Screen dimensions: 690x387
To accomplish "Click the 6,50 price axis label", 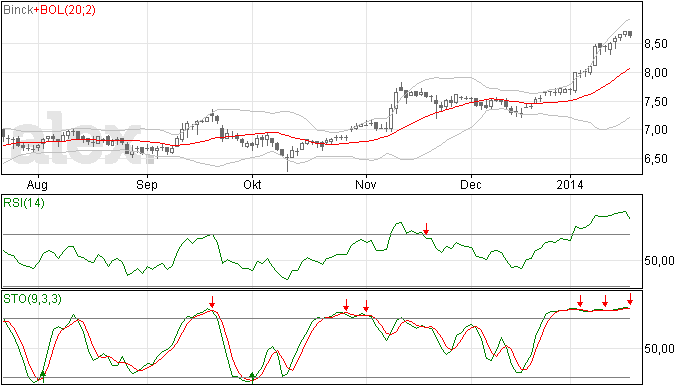I will tap(656, 159).
